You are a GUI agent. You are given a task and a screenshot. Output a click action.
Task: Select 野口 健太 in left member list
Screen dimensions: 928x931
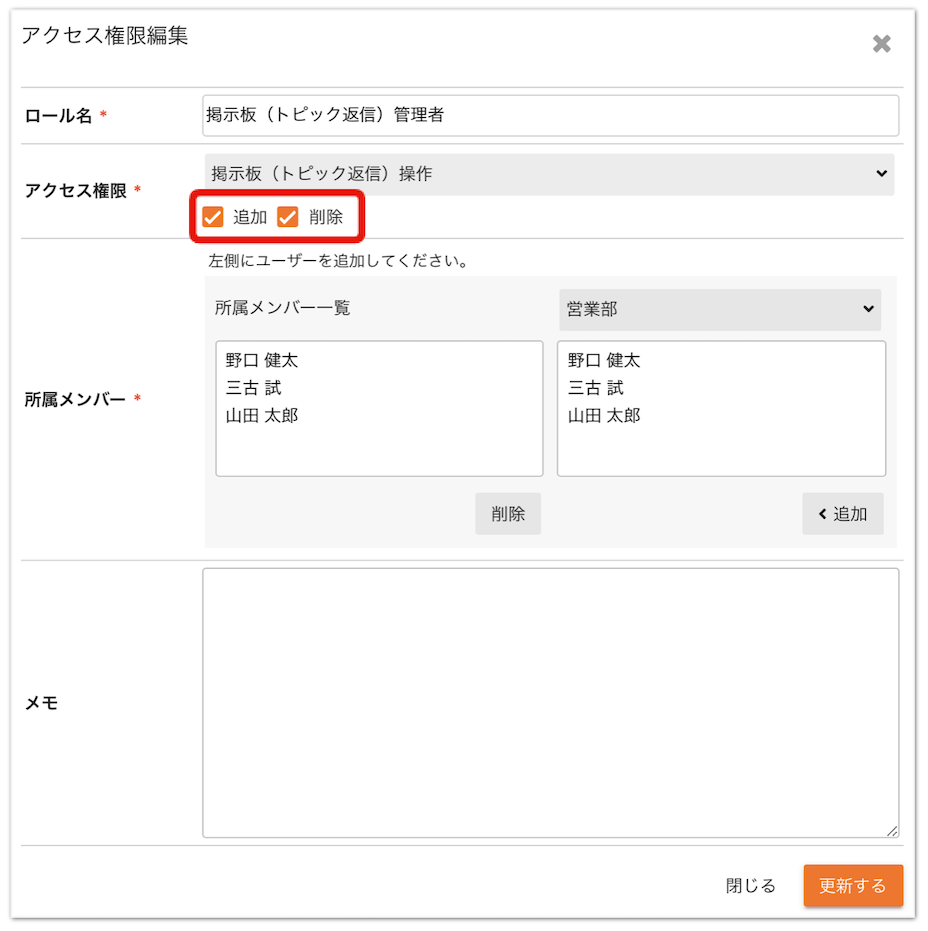(x=262, y=360)
